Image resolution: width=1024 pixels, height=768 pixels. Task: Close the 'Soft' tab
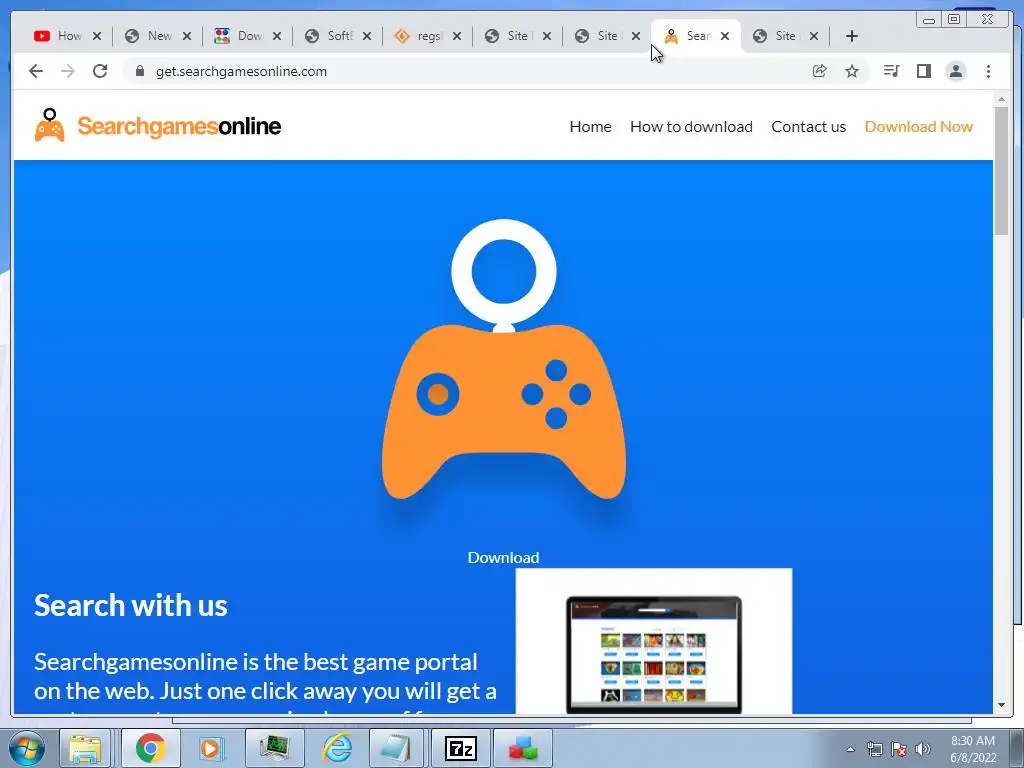pos(367,36)
